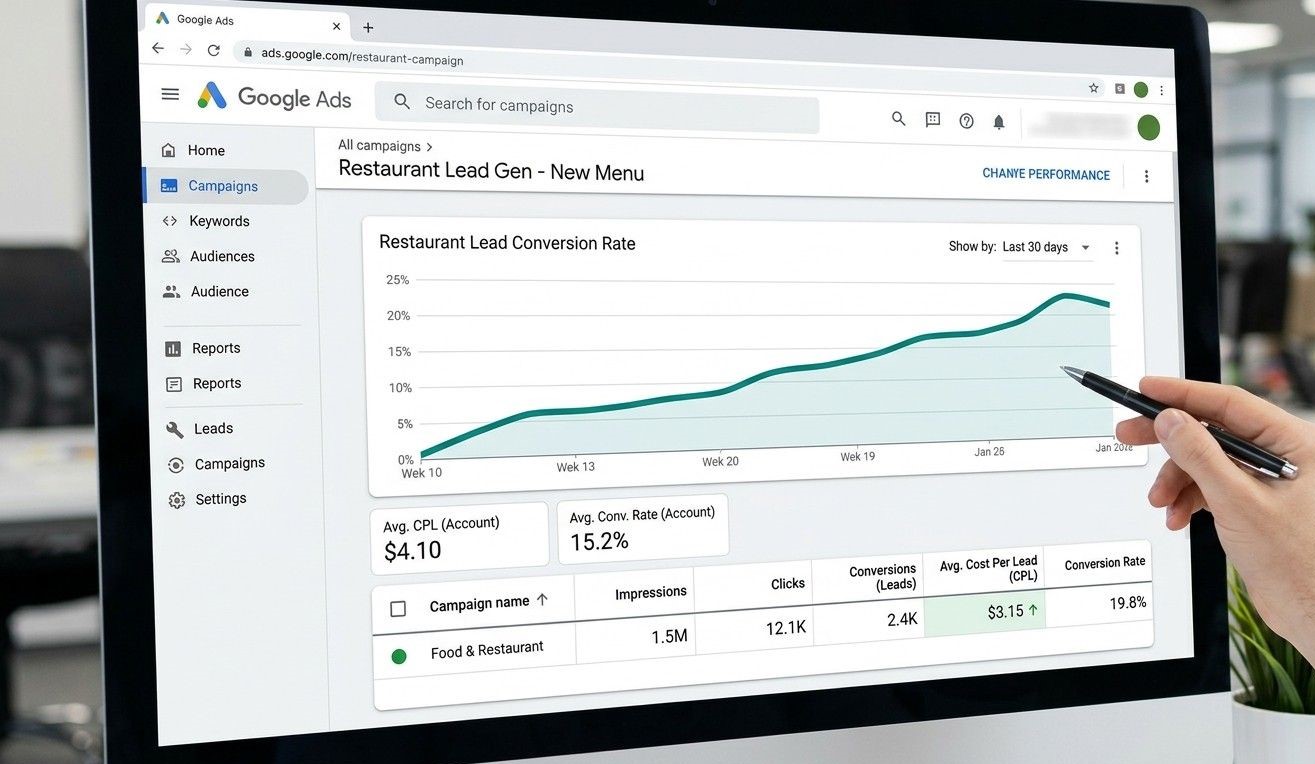Click the browser extension icon
This screenshot has height=764, width=1315.
(x=1119, y=89)
